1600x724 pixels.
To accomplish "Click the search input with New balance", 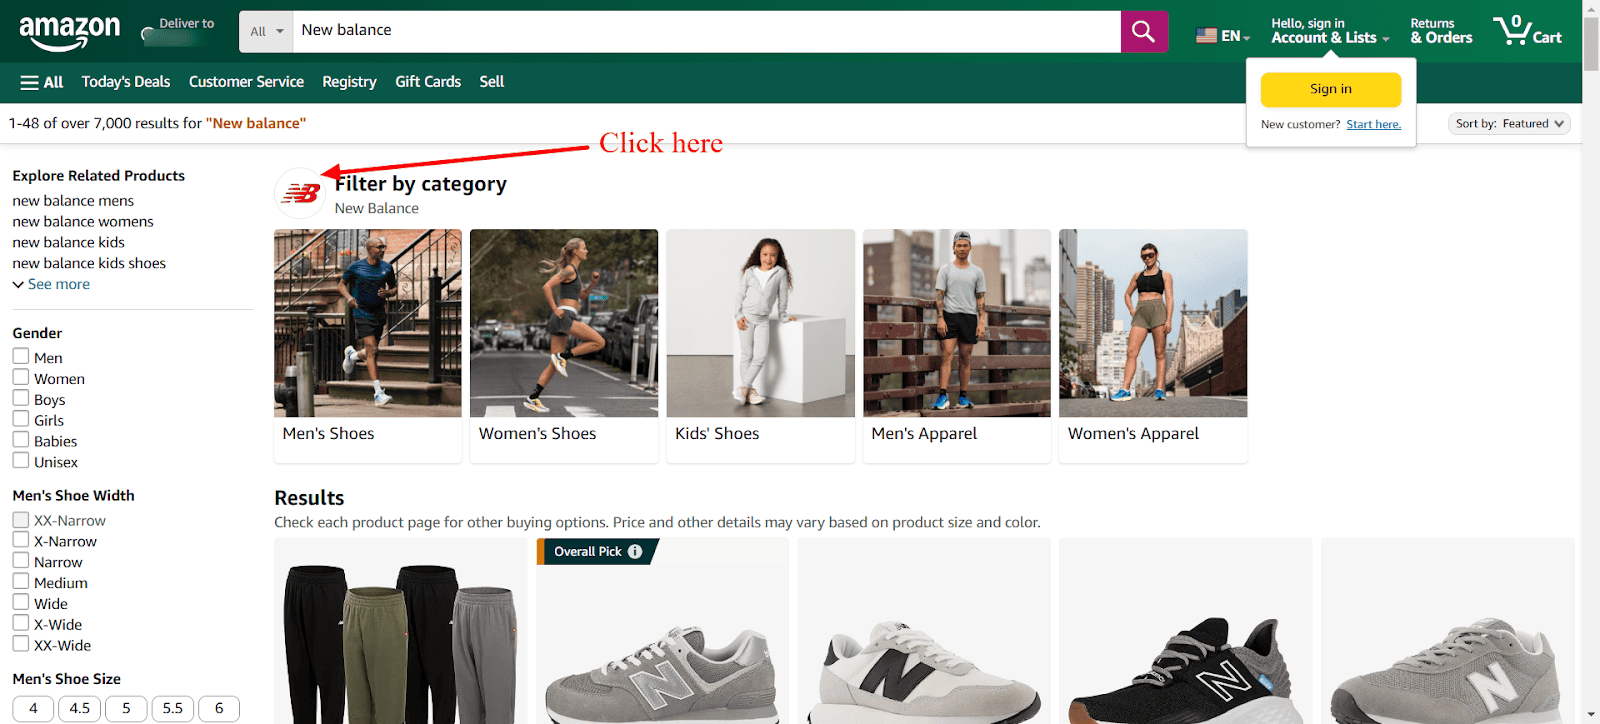I will [x=706, y=32].
